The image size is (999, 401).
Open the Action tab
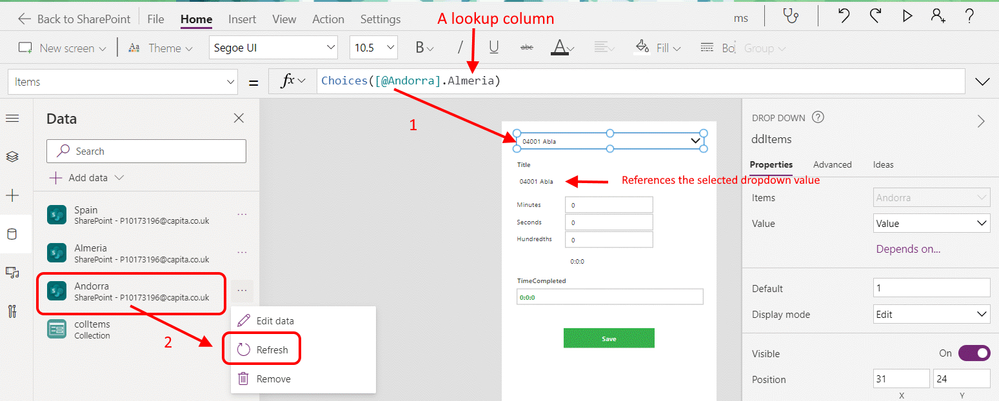(328, 19)
